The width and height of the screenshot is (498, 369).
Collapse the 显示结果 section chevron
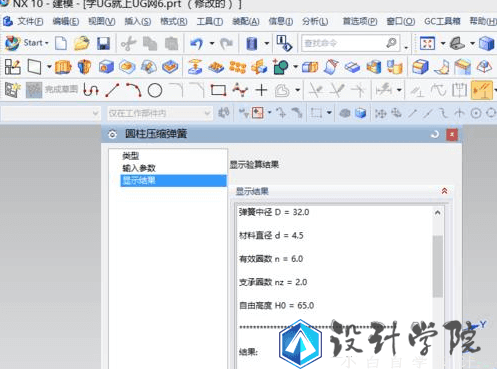click(x=444, y=191)
